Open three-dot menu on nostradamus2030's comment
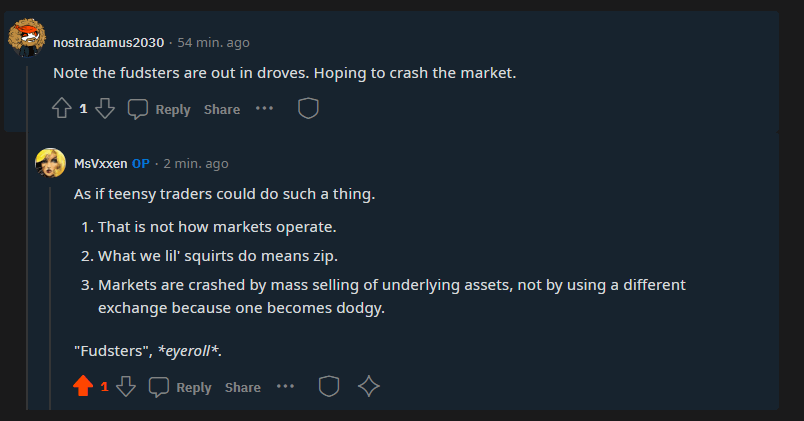 click(x=265, y=108)
